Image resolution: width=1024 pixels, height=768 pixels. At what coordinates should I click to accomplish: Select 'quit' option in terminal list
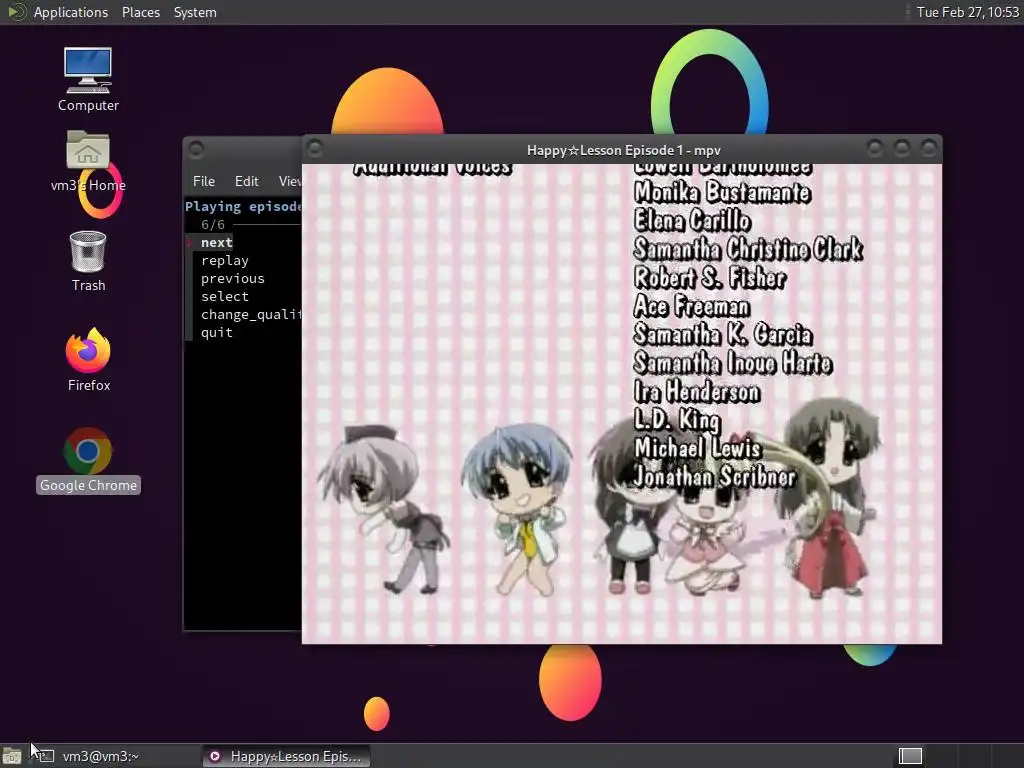tap(216, 332)
